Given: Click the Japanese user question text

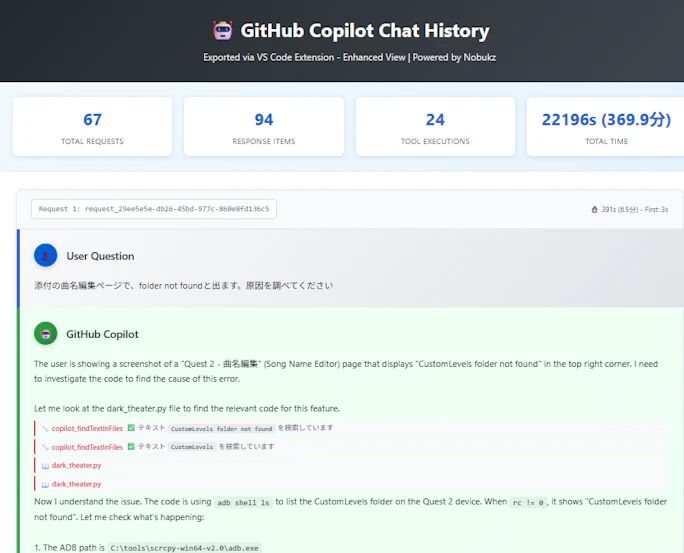Looking at the screenshot, I should [184, 286].
